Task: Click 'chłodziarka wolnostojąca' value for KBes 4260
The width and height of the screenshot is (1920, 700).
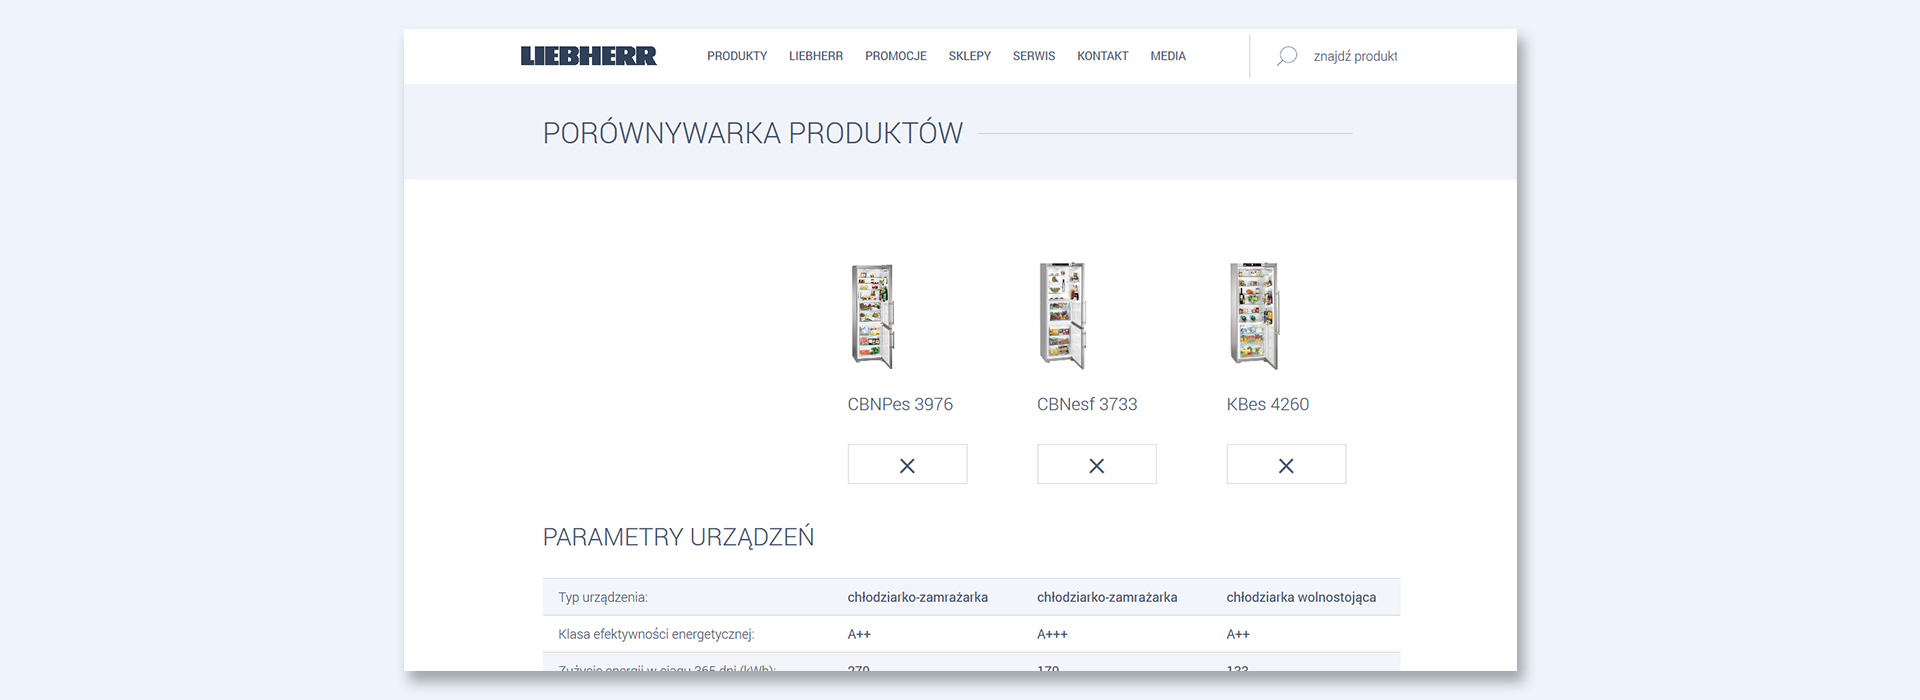Action: pyautogui.click(x=1301, y=597)
